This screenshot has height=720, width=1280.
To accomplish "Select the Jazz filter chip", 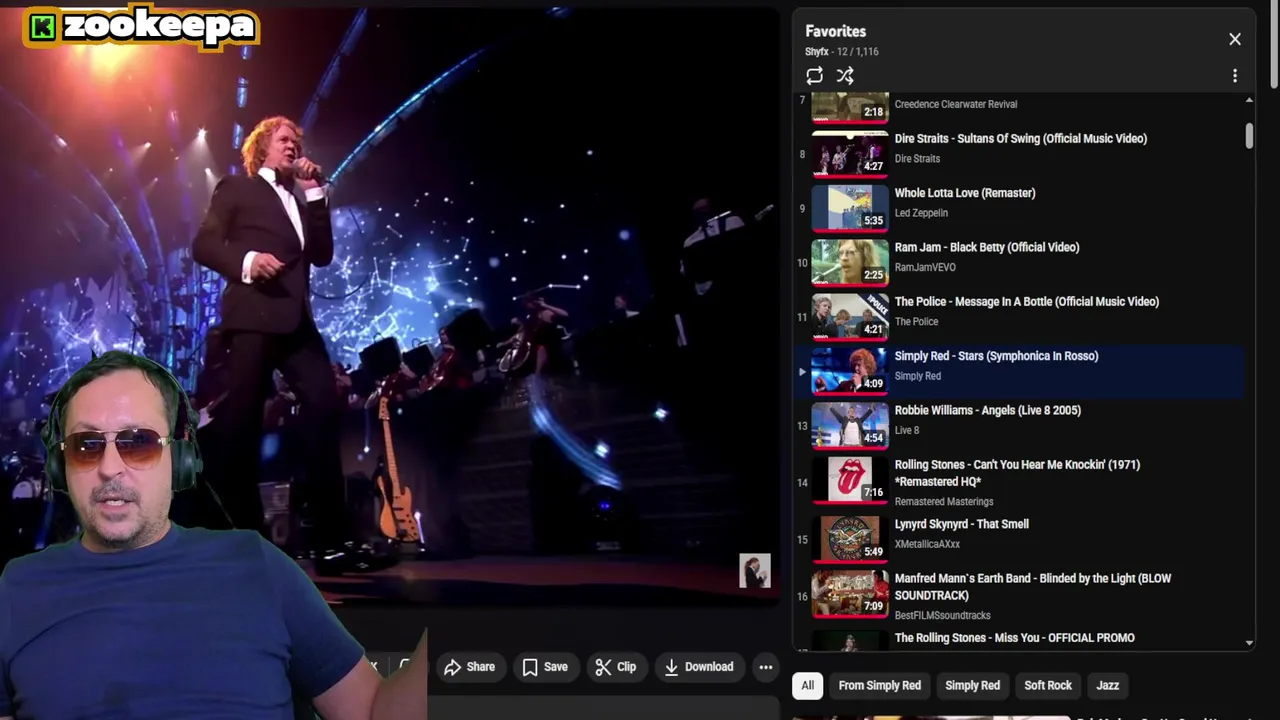I will point(1107,685).
